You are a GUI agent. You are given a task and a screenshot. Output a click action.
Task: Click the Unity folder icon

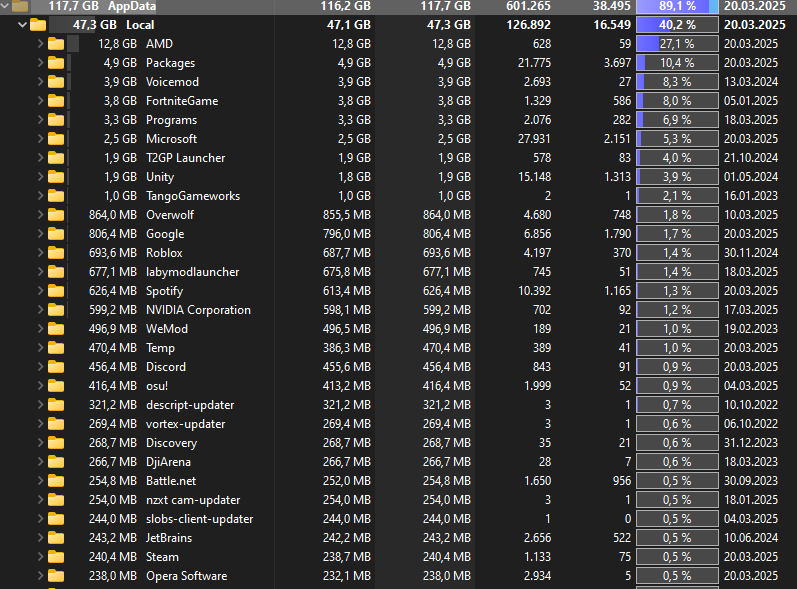pyautogui.click(x=56, y=177)
